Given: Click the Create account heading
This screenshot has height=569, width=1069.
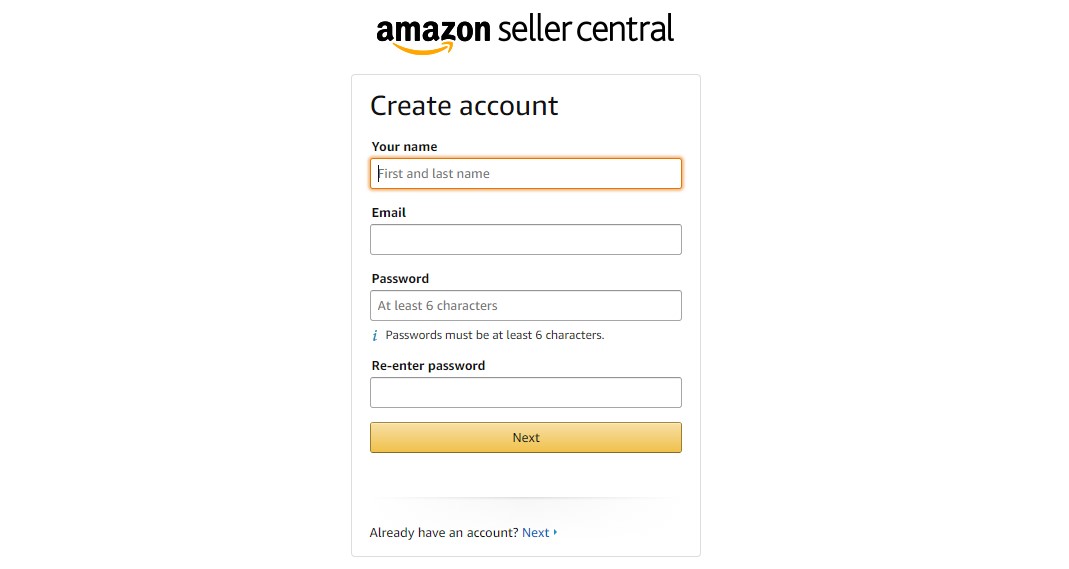Looking at the screenshot, I should 464,106.
